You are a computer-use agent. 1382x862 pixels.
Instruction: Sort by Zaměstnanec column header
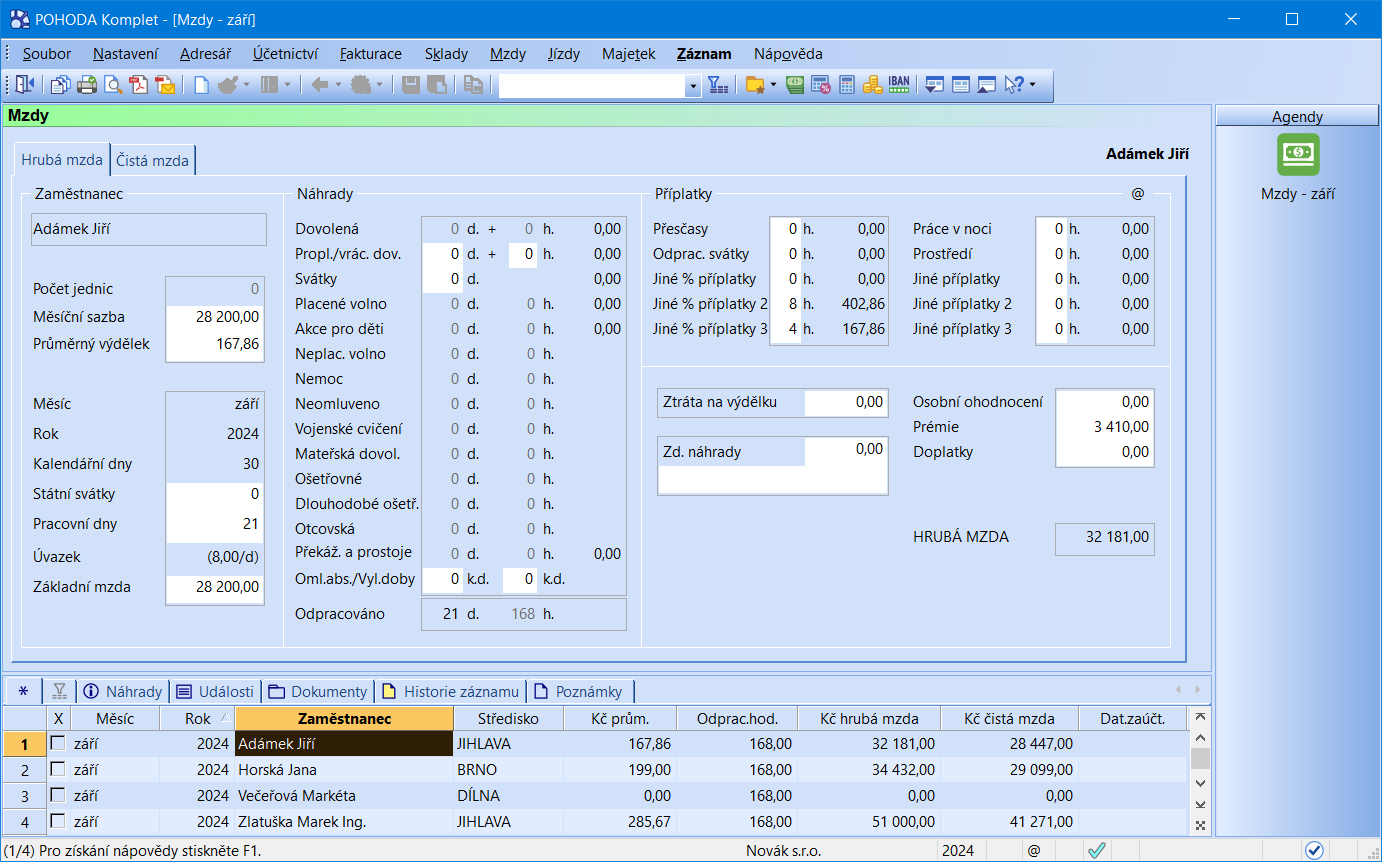[344, 718]
